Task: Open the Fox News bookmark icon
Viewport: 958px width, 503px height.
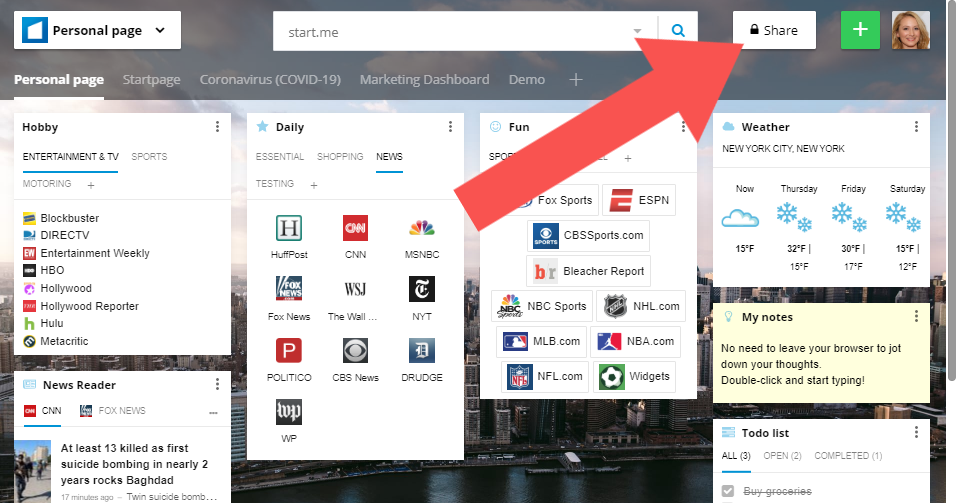Action: coord(289,288)
